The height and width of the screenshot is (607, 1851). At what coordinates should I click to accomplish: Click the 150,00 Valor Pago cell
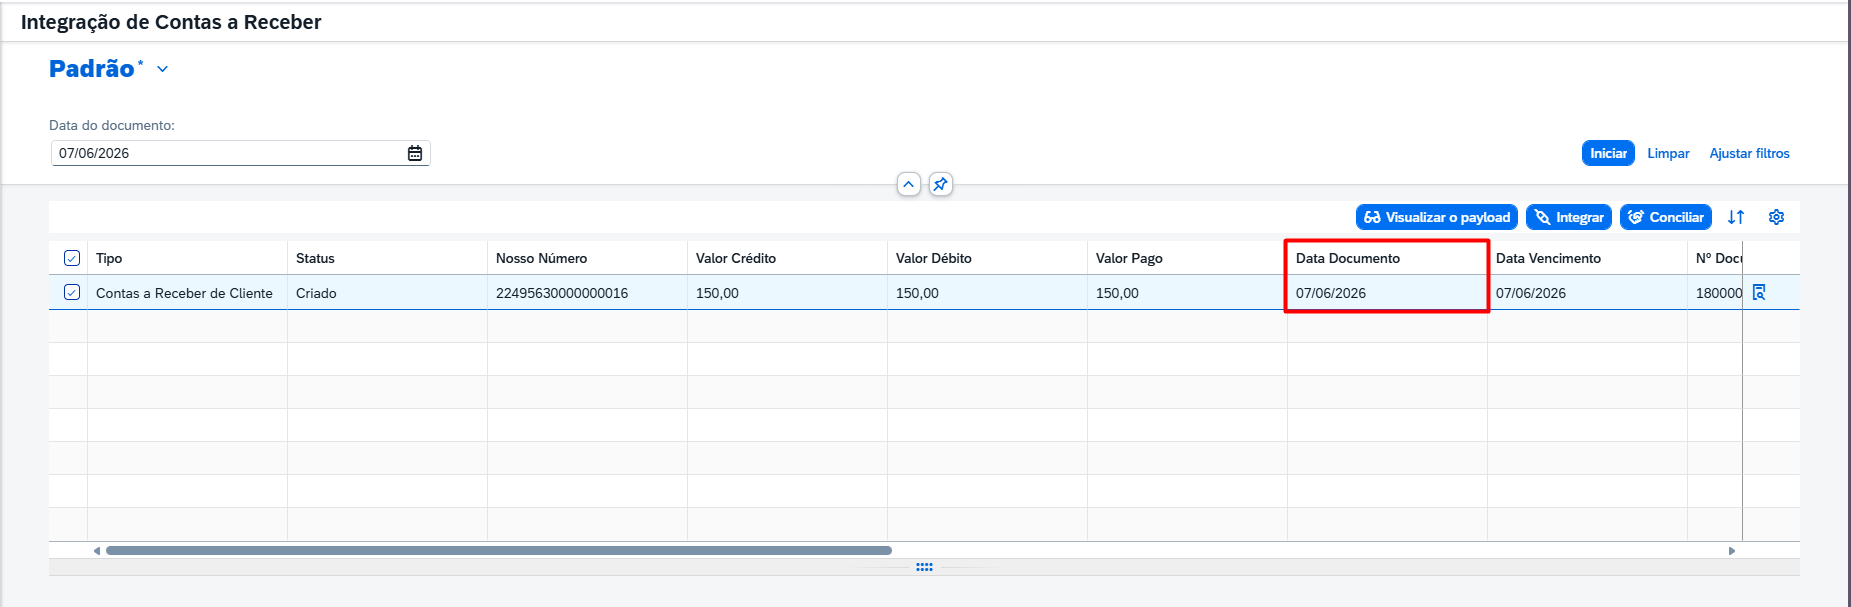pyautogui.click(x=1187, y=293)
